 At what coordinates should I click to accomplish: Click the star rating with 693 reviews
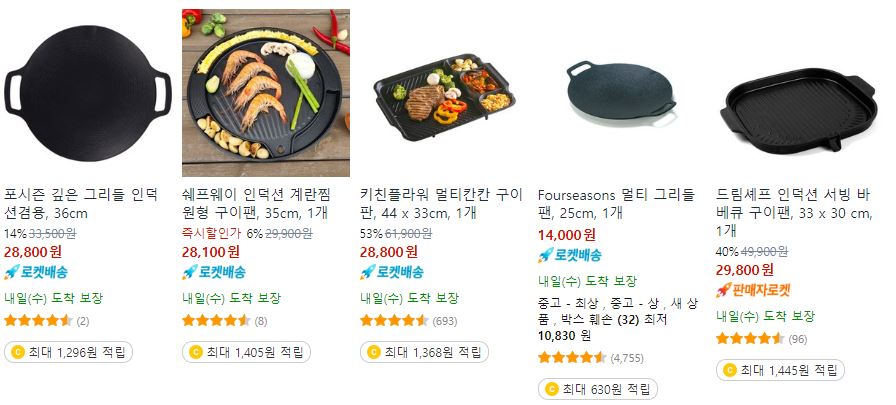394,320
